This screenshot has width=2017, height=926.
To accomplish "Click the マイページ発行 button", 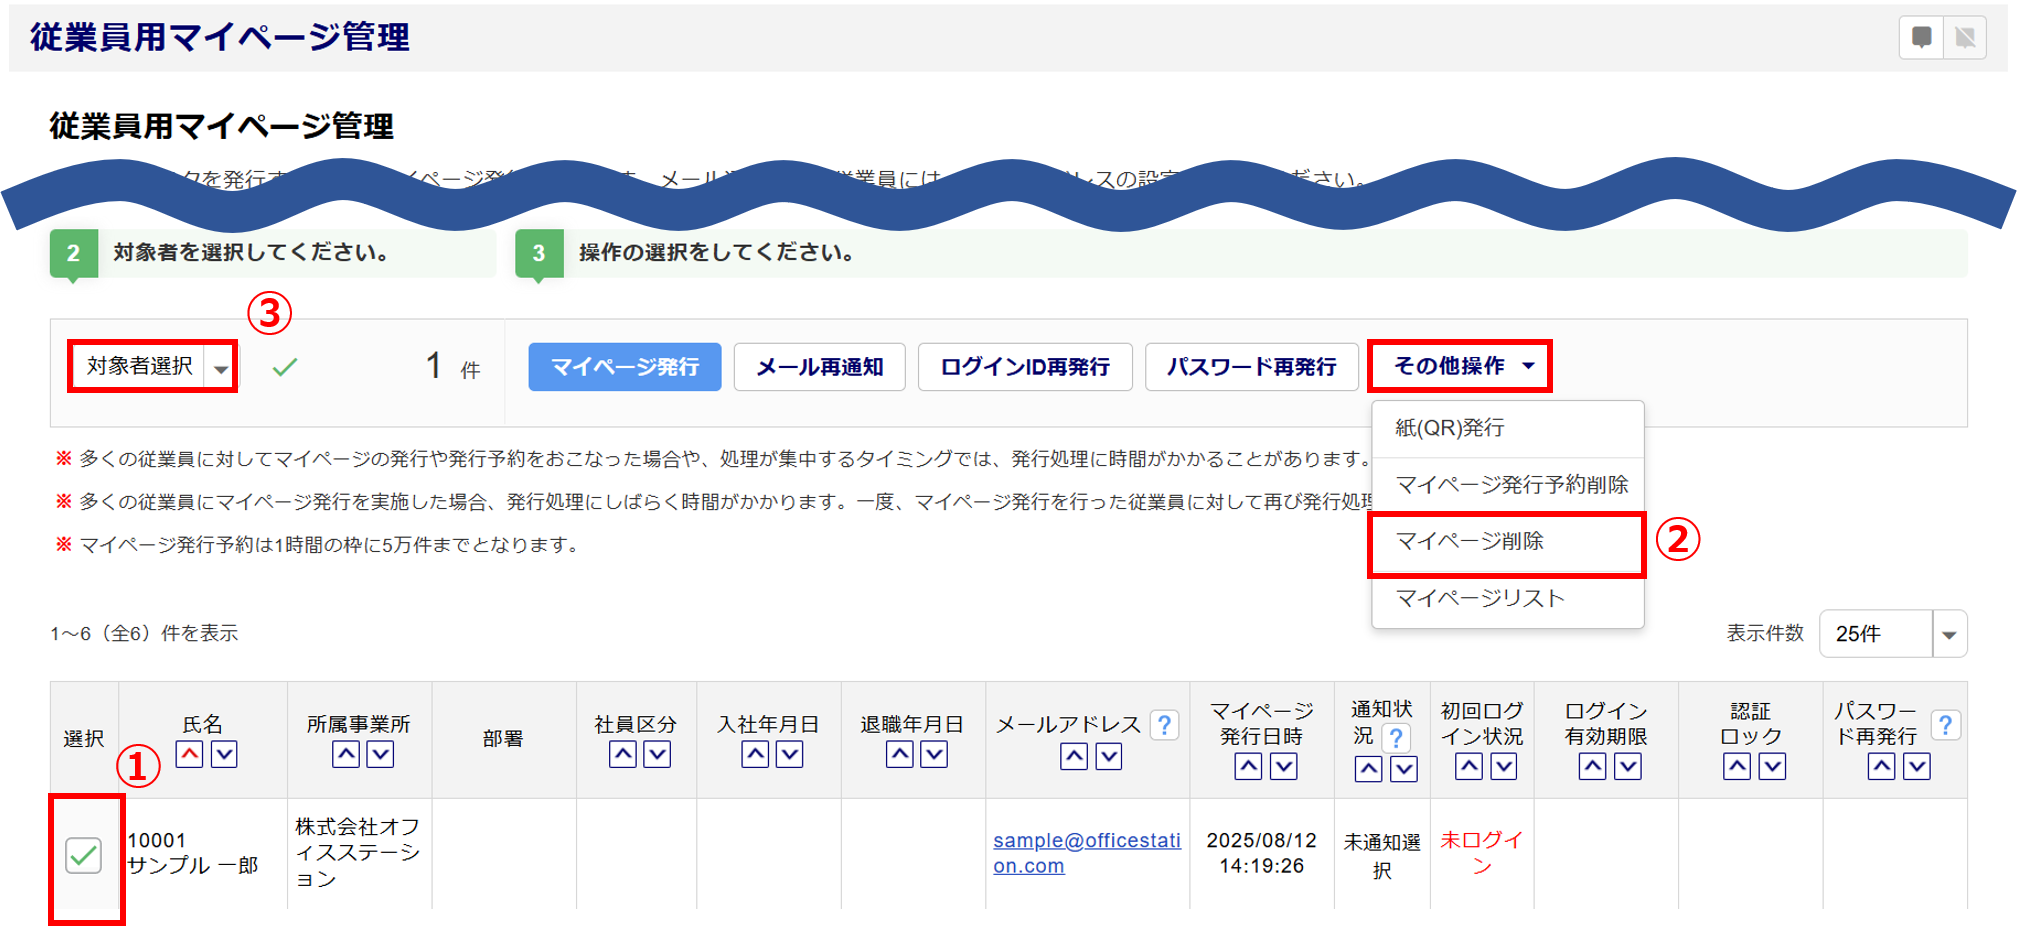I will (x=625, y=367).
